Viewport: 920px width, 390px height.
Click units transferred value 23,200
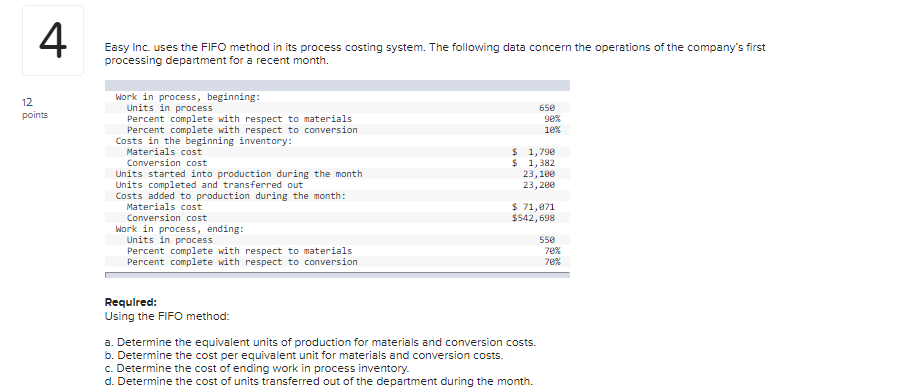click(x=539, y=185)
